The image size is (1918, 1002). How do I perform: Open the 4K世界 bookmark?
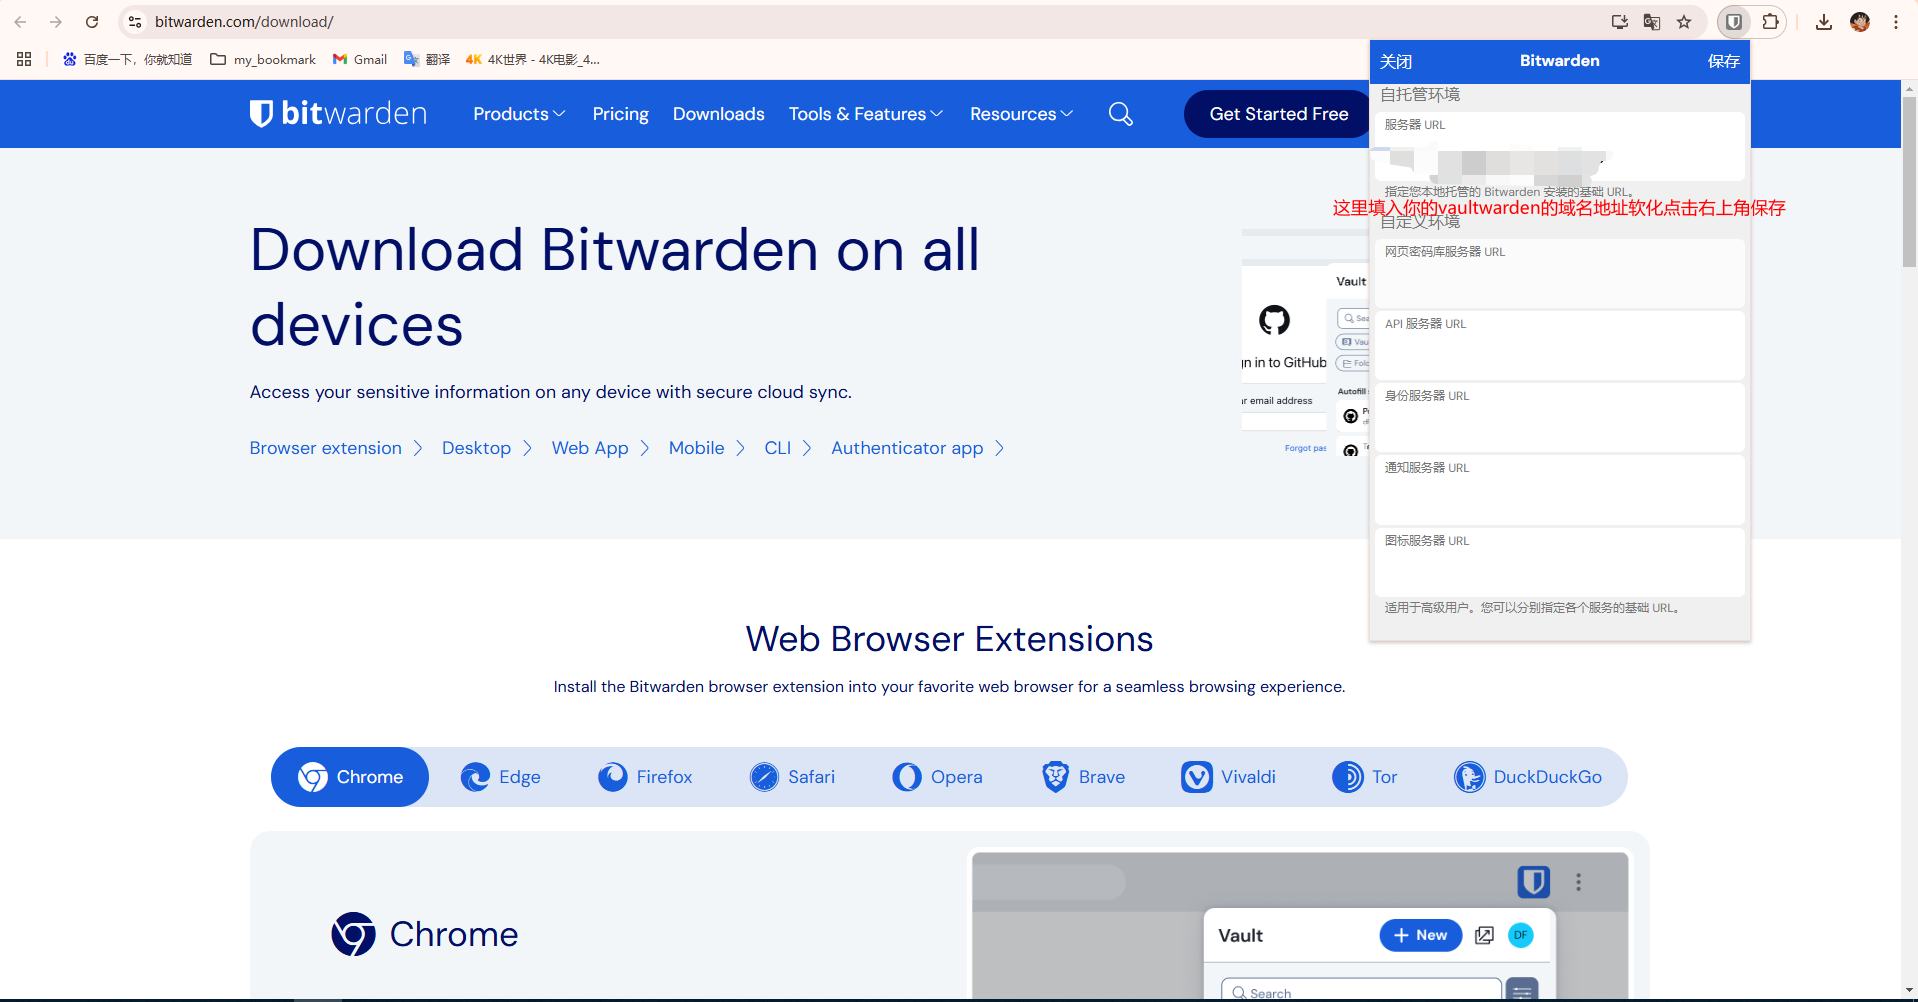click(x=533, y=59)
